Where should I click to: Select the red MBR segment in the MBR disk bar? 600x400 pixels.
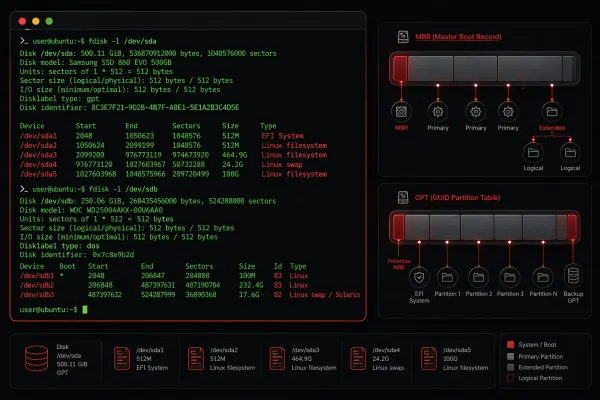[400, 69]
